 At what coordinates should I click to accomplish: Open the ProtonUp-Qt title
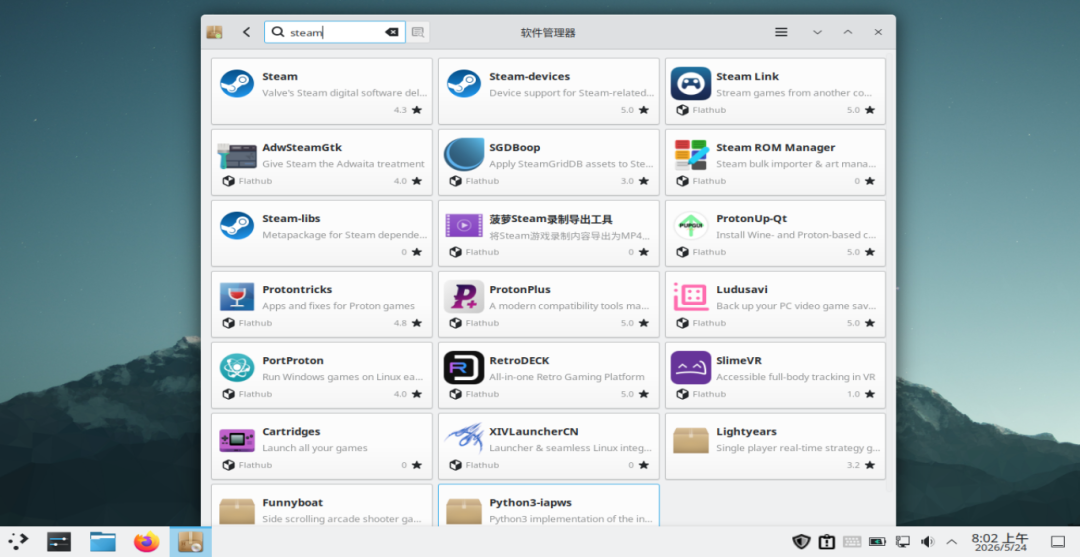(x=751, y=218)
